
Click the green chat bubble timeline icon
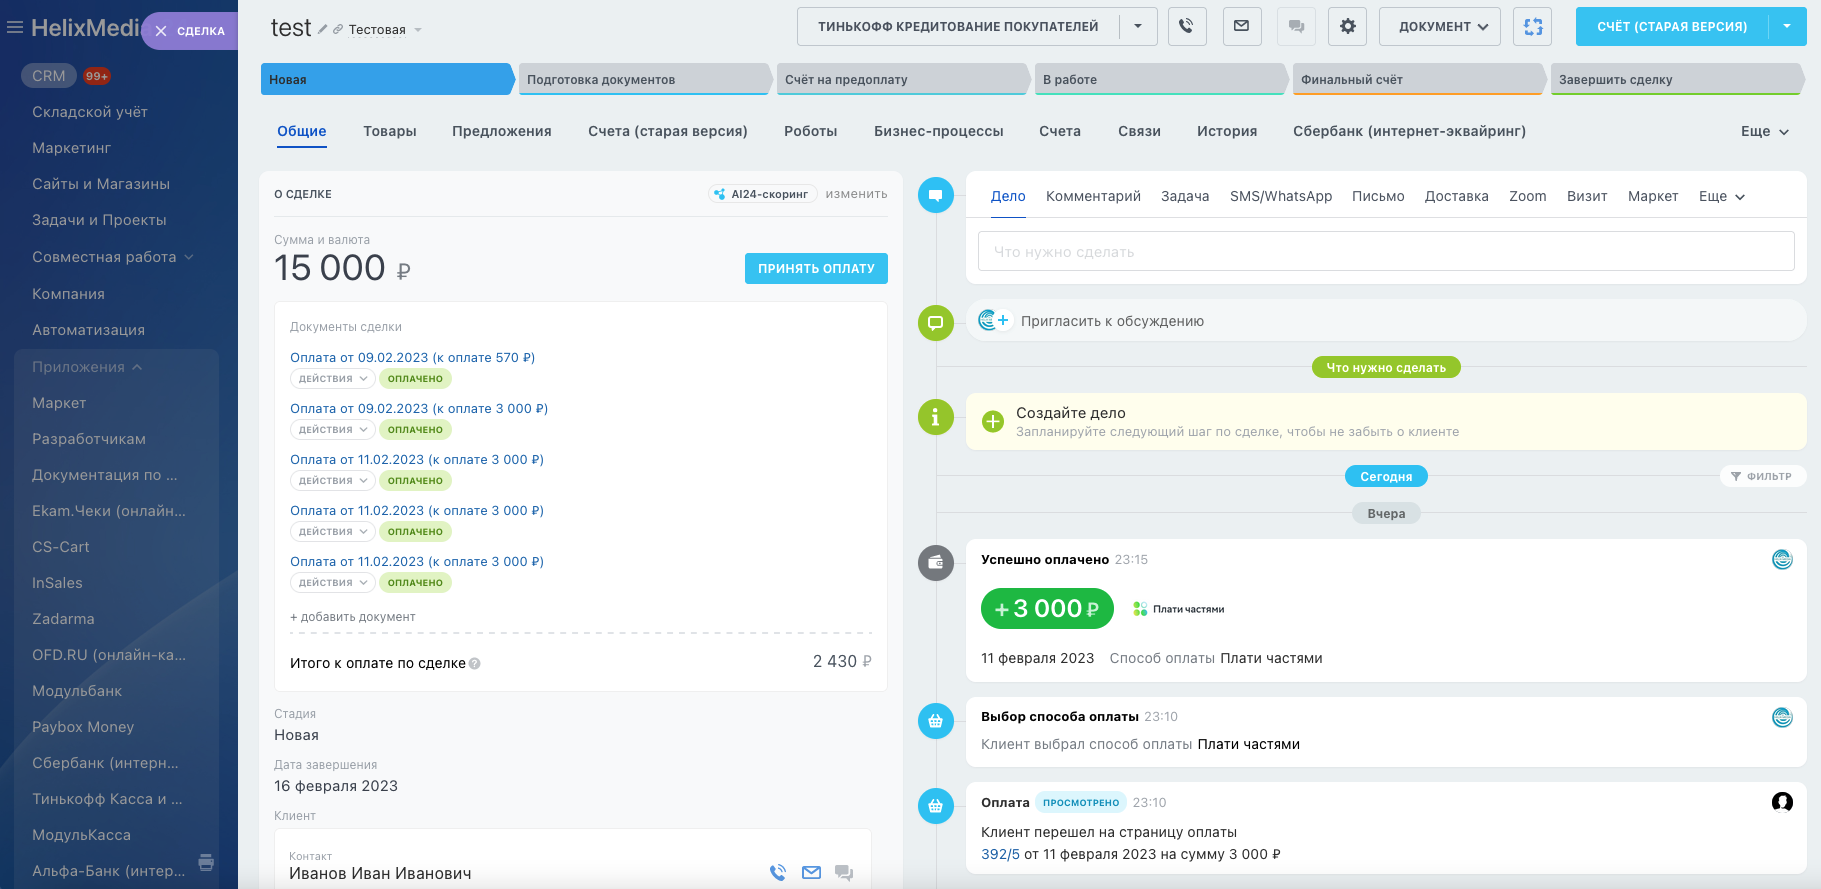pyautogui.click(x=936, y=323)
